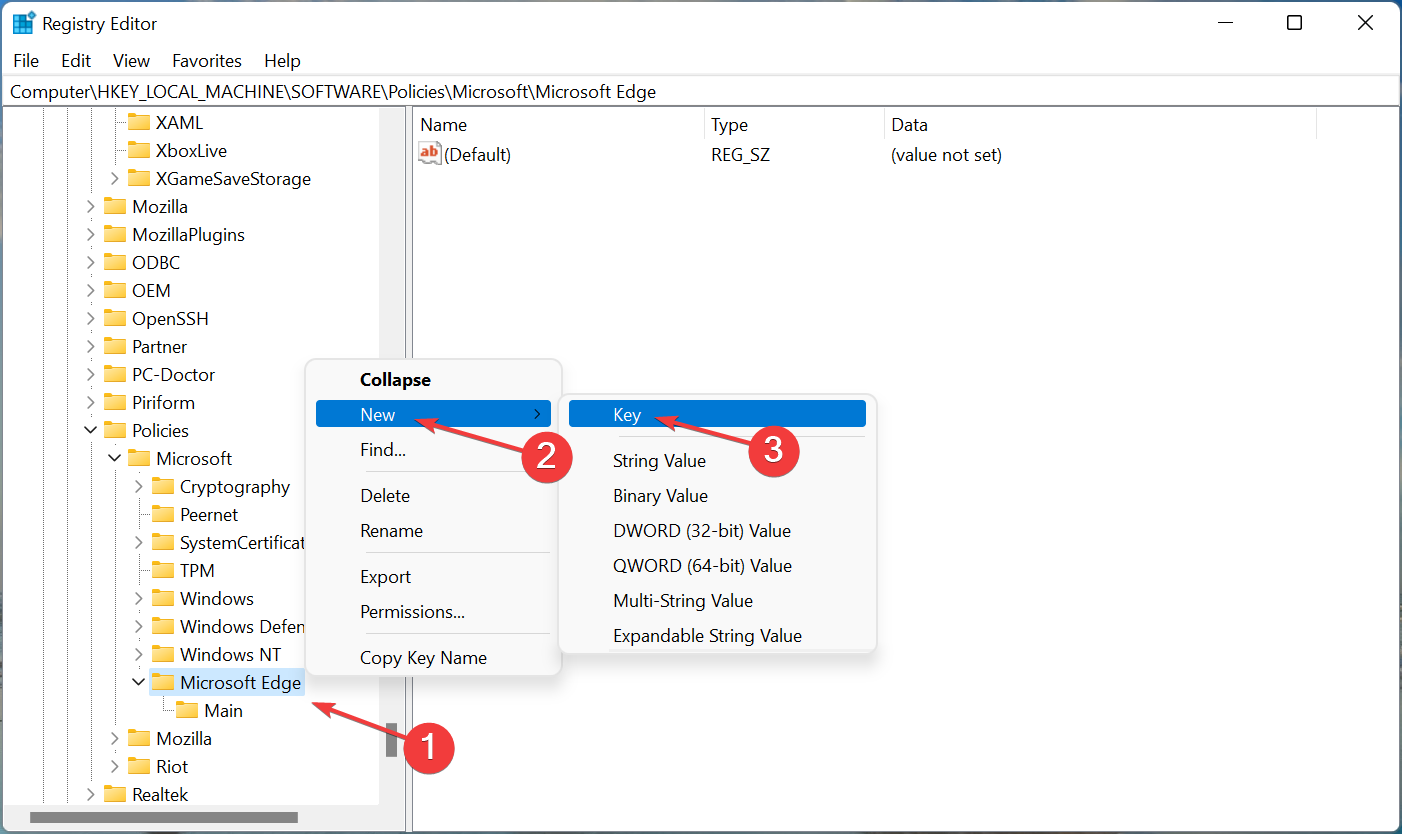
Task: Click the tree pane horizontal scrollbar thumb
Action: (x=164, y=817)
